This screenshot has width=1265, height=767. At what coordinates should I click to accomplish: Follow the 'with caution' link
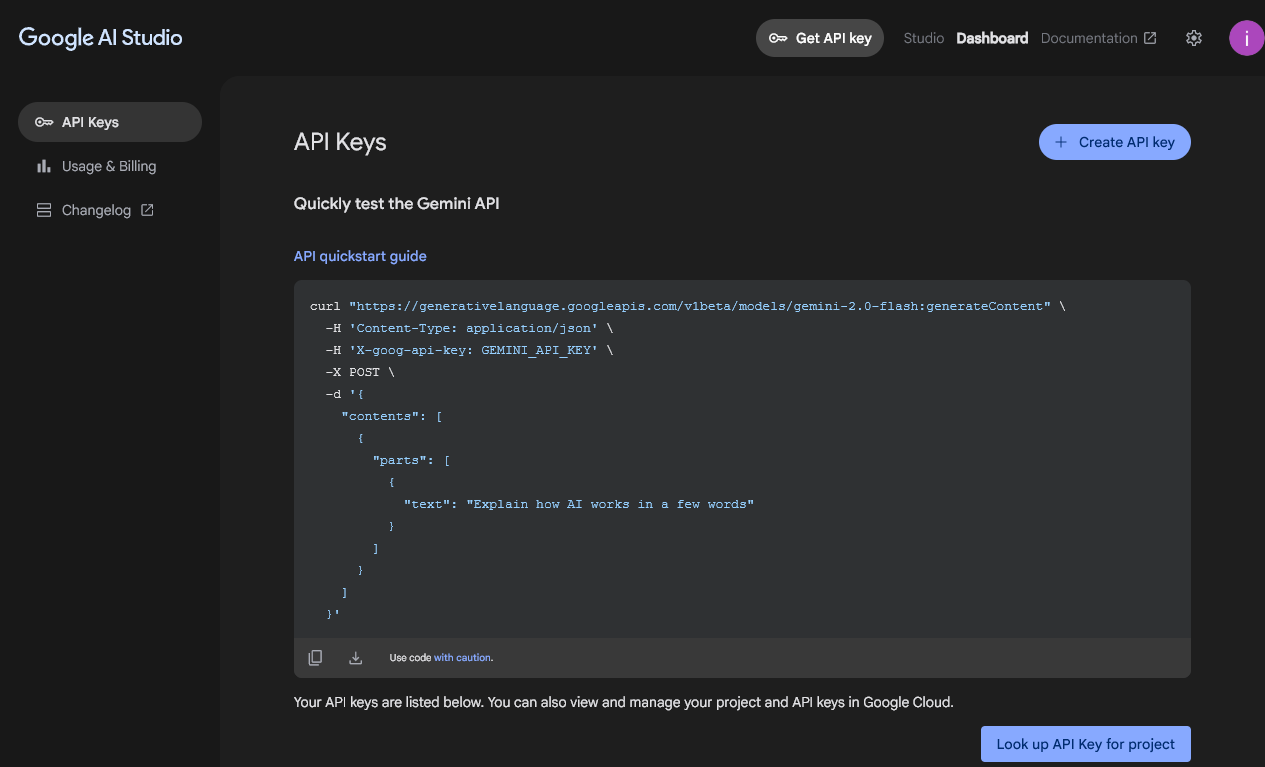462,658
